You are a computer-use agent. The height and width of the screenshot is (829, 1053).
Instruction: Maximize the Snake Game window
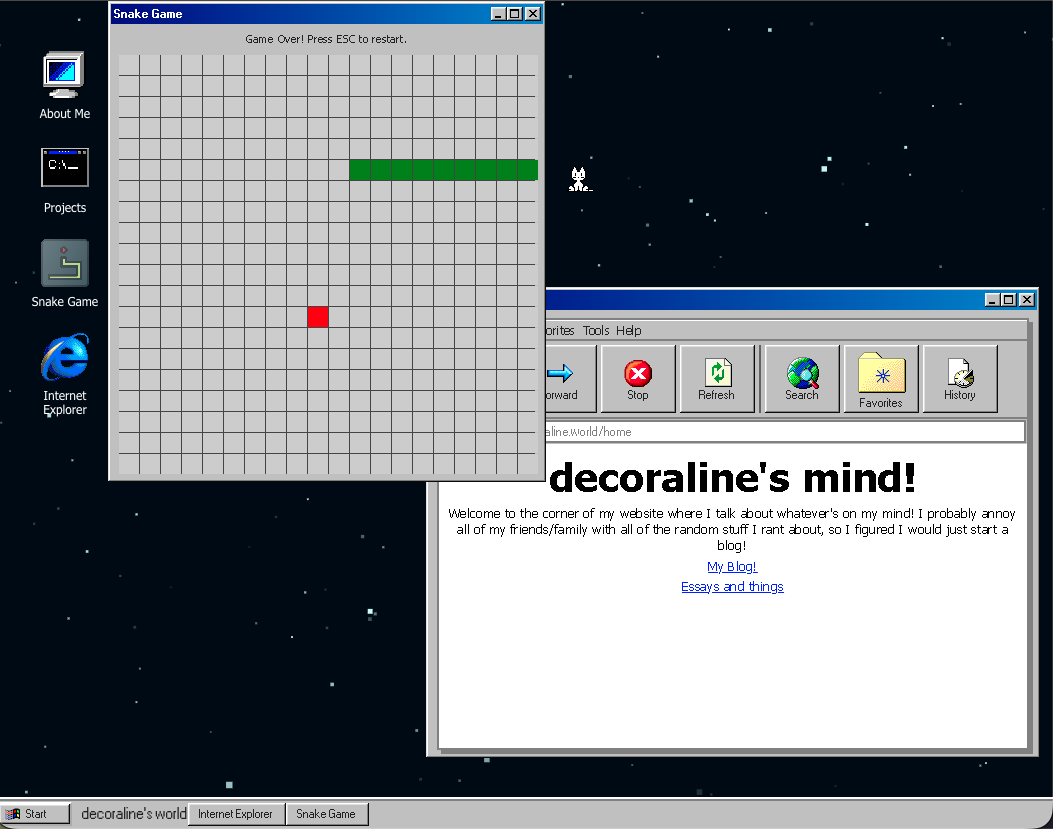pyautogui.click(x=515, y=14)
